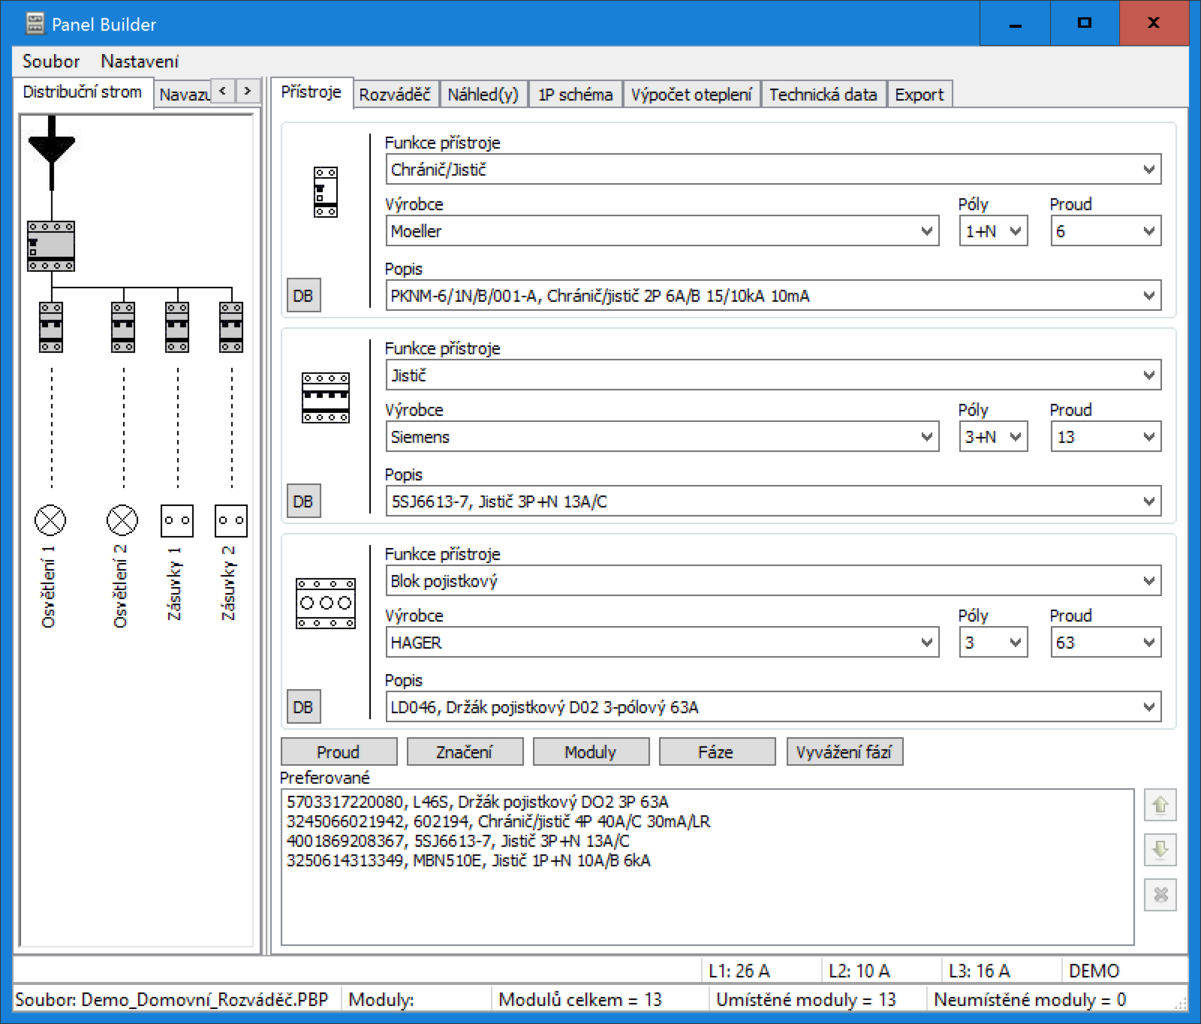Switch to the Náhled(y) tab

[483, 95]
